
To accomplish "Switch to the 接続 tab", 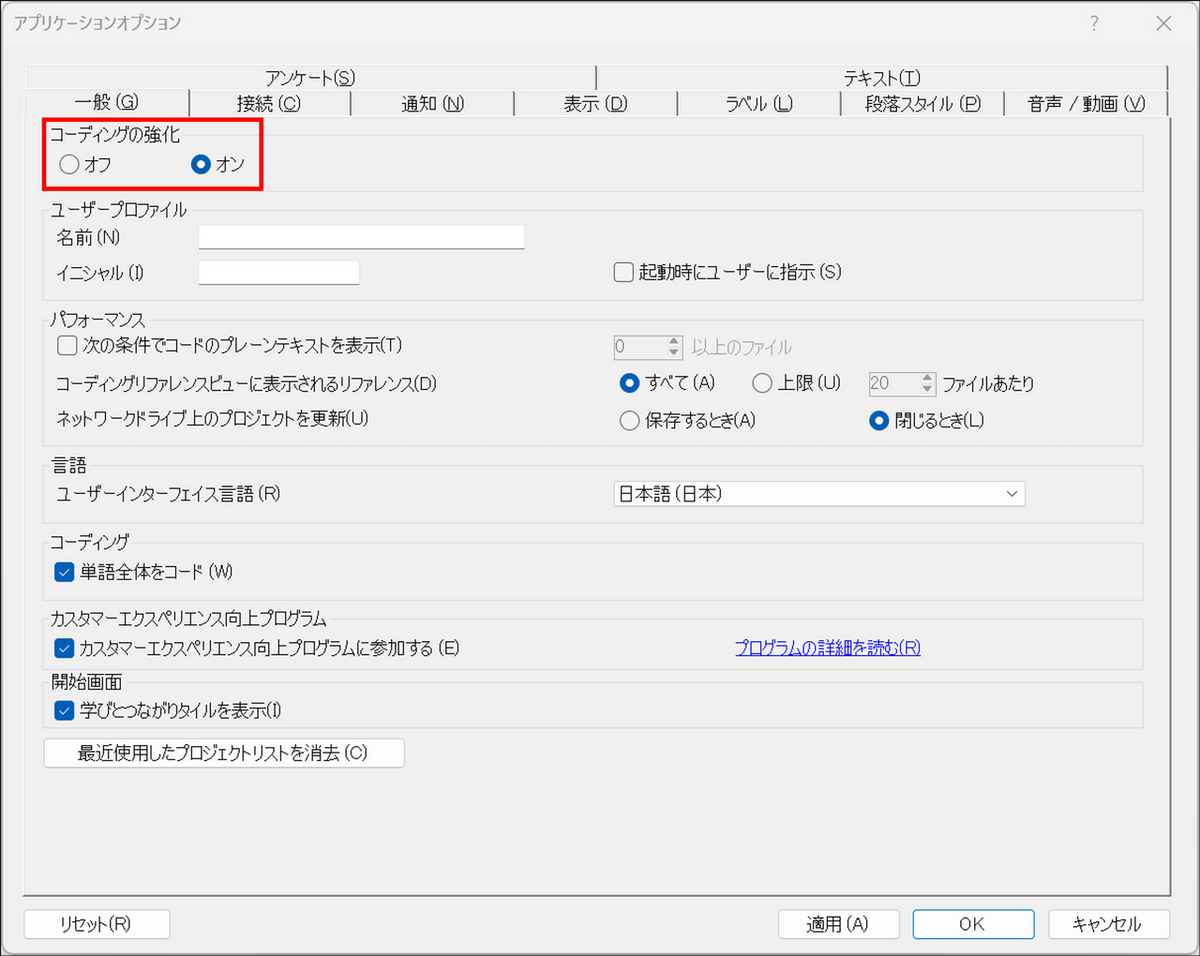I will pyautogui.click(x=269, y=103).
